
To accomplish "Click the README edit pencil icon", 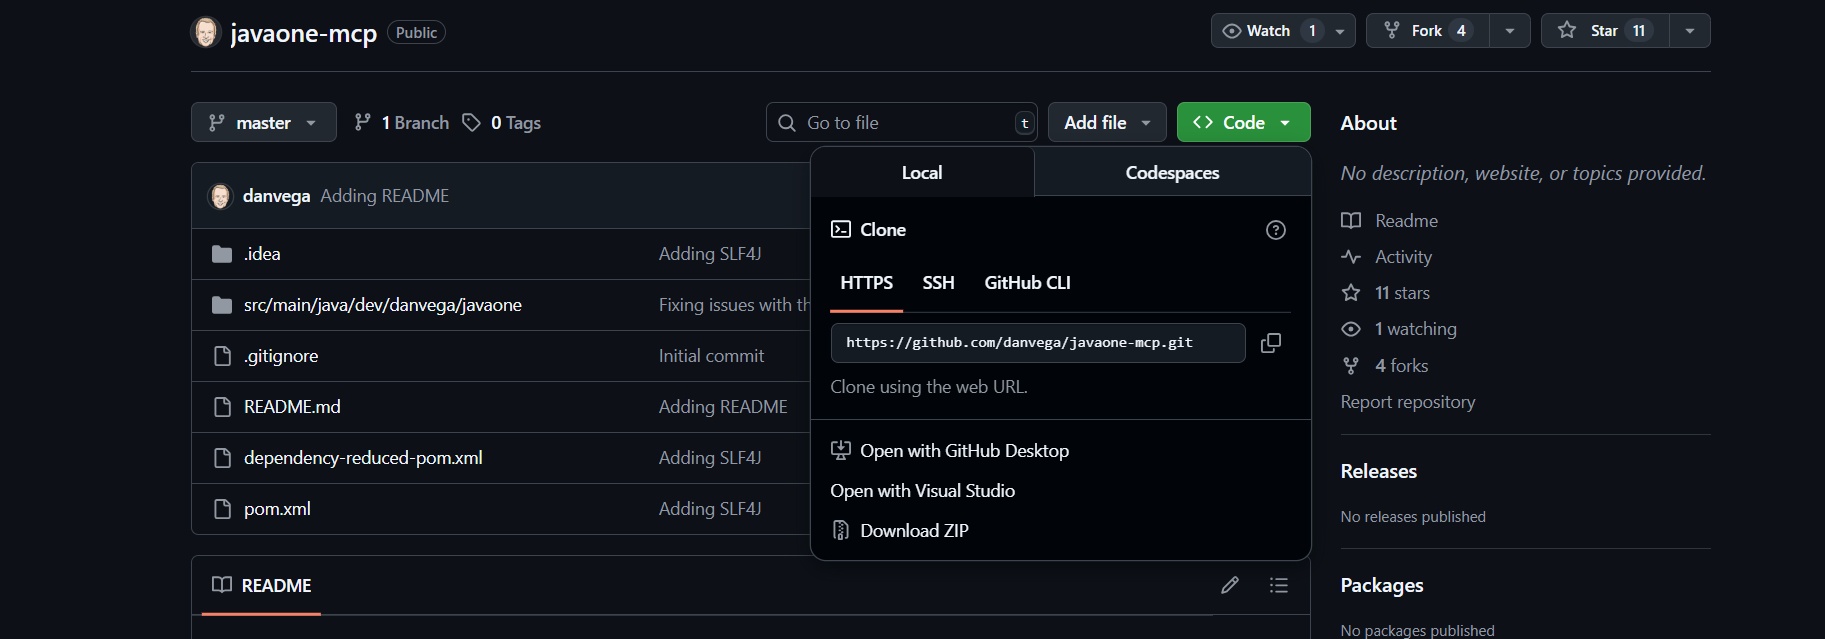I will click(1230, 585).
